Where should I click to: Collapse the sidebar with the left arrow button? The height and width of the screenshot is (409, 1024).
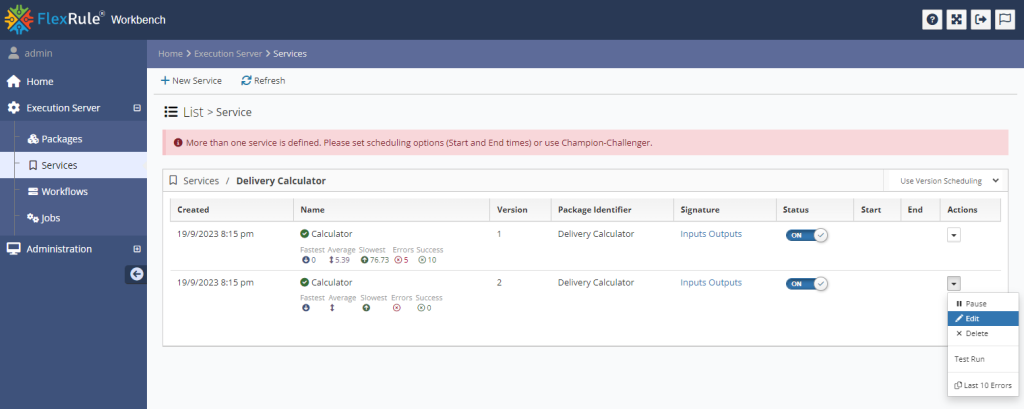pyautogui.click(x=136, y=274)
